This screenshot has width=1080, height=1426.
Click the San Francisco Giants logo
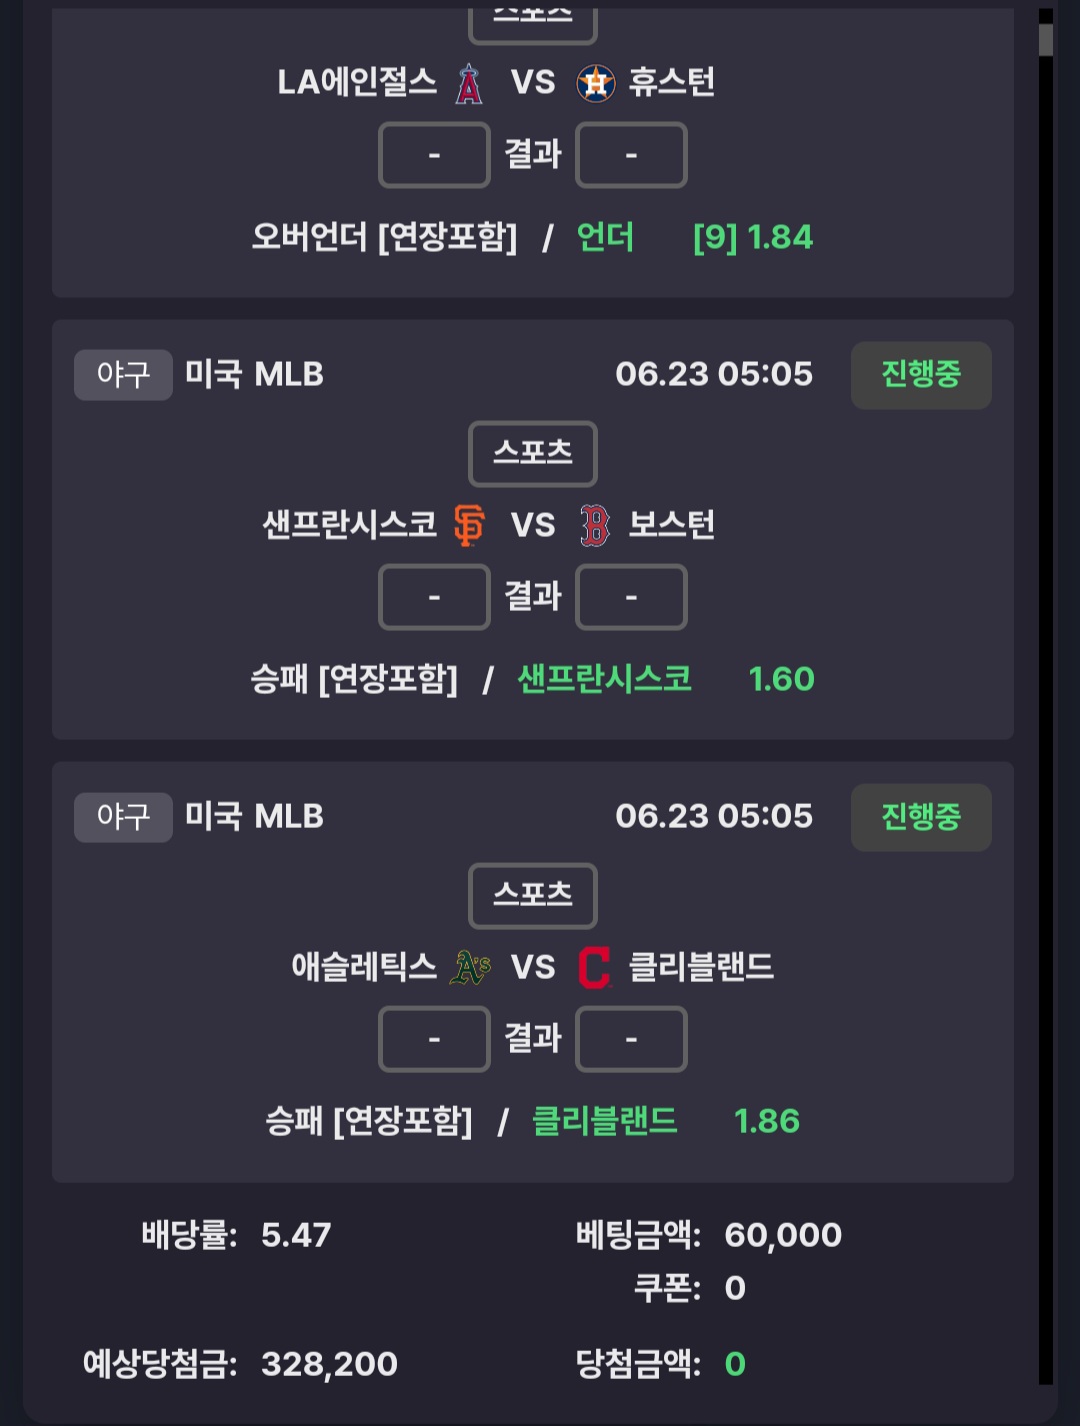469,525
